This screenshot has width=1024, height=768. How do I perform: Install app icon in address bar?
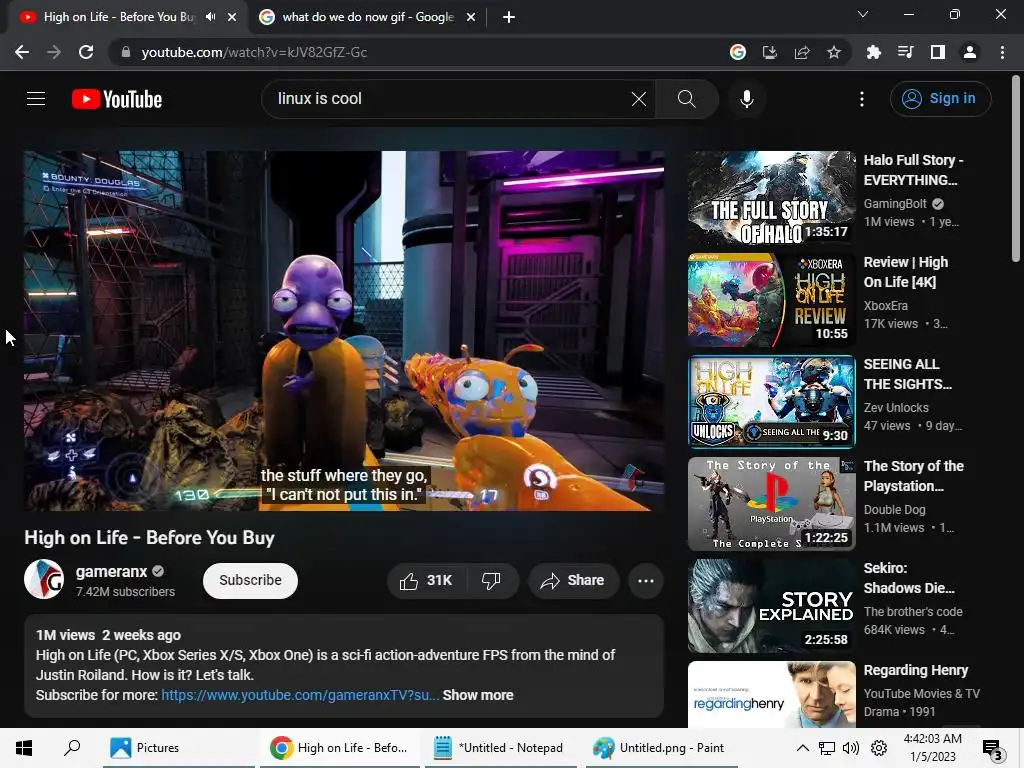click(x=770, y=52)
